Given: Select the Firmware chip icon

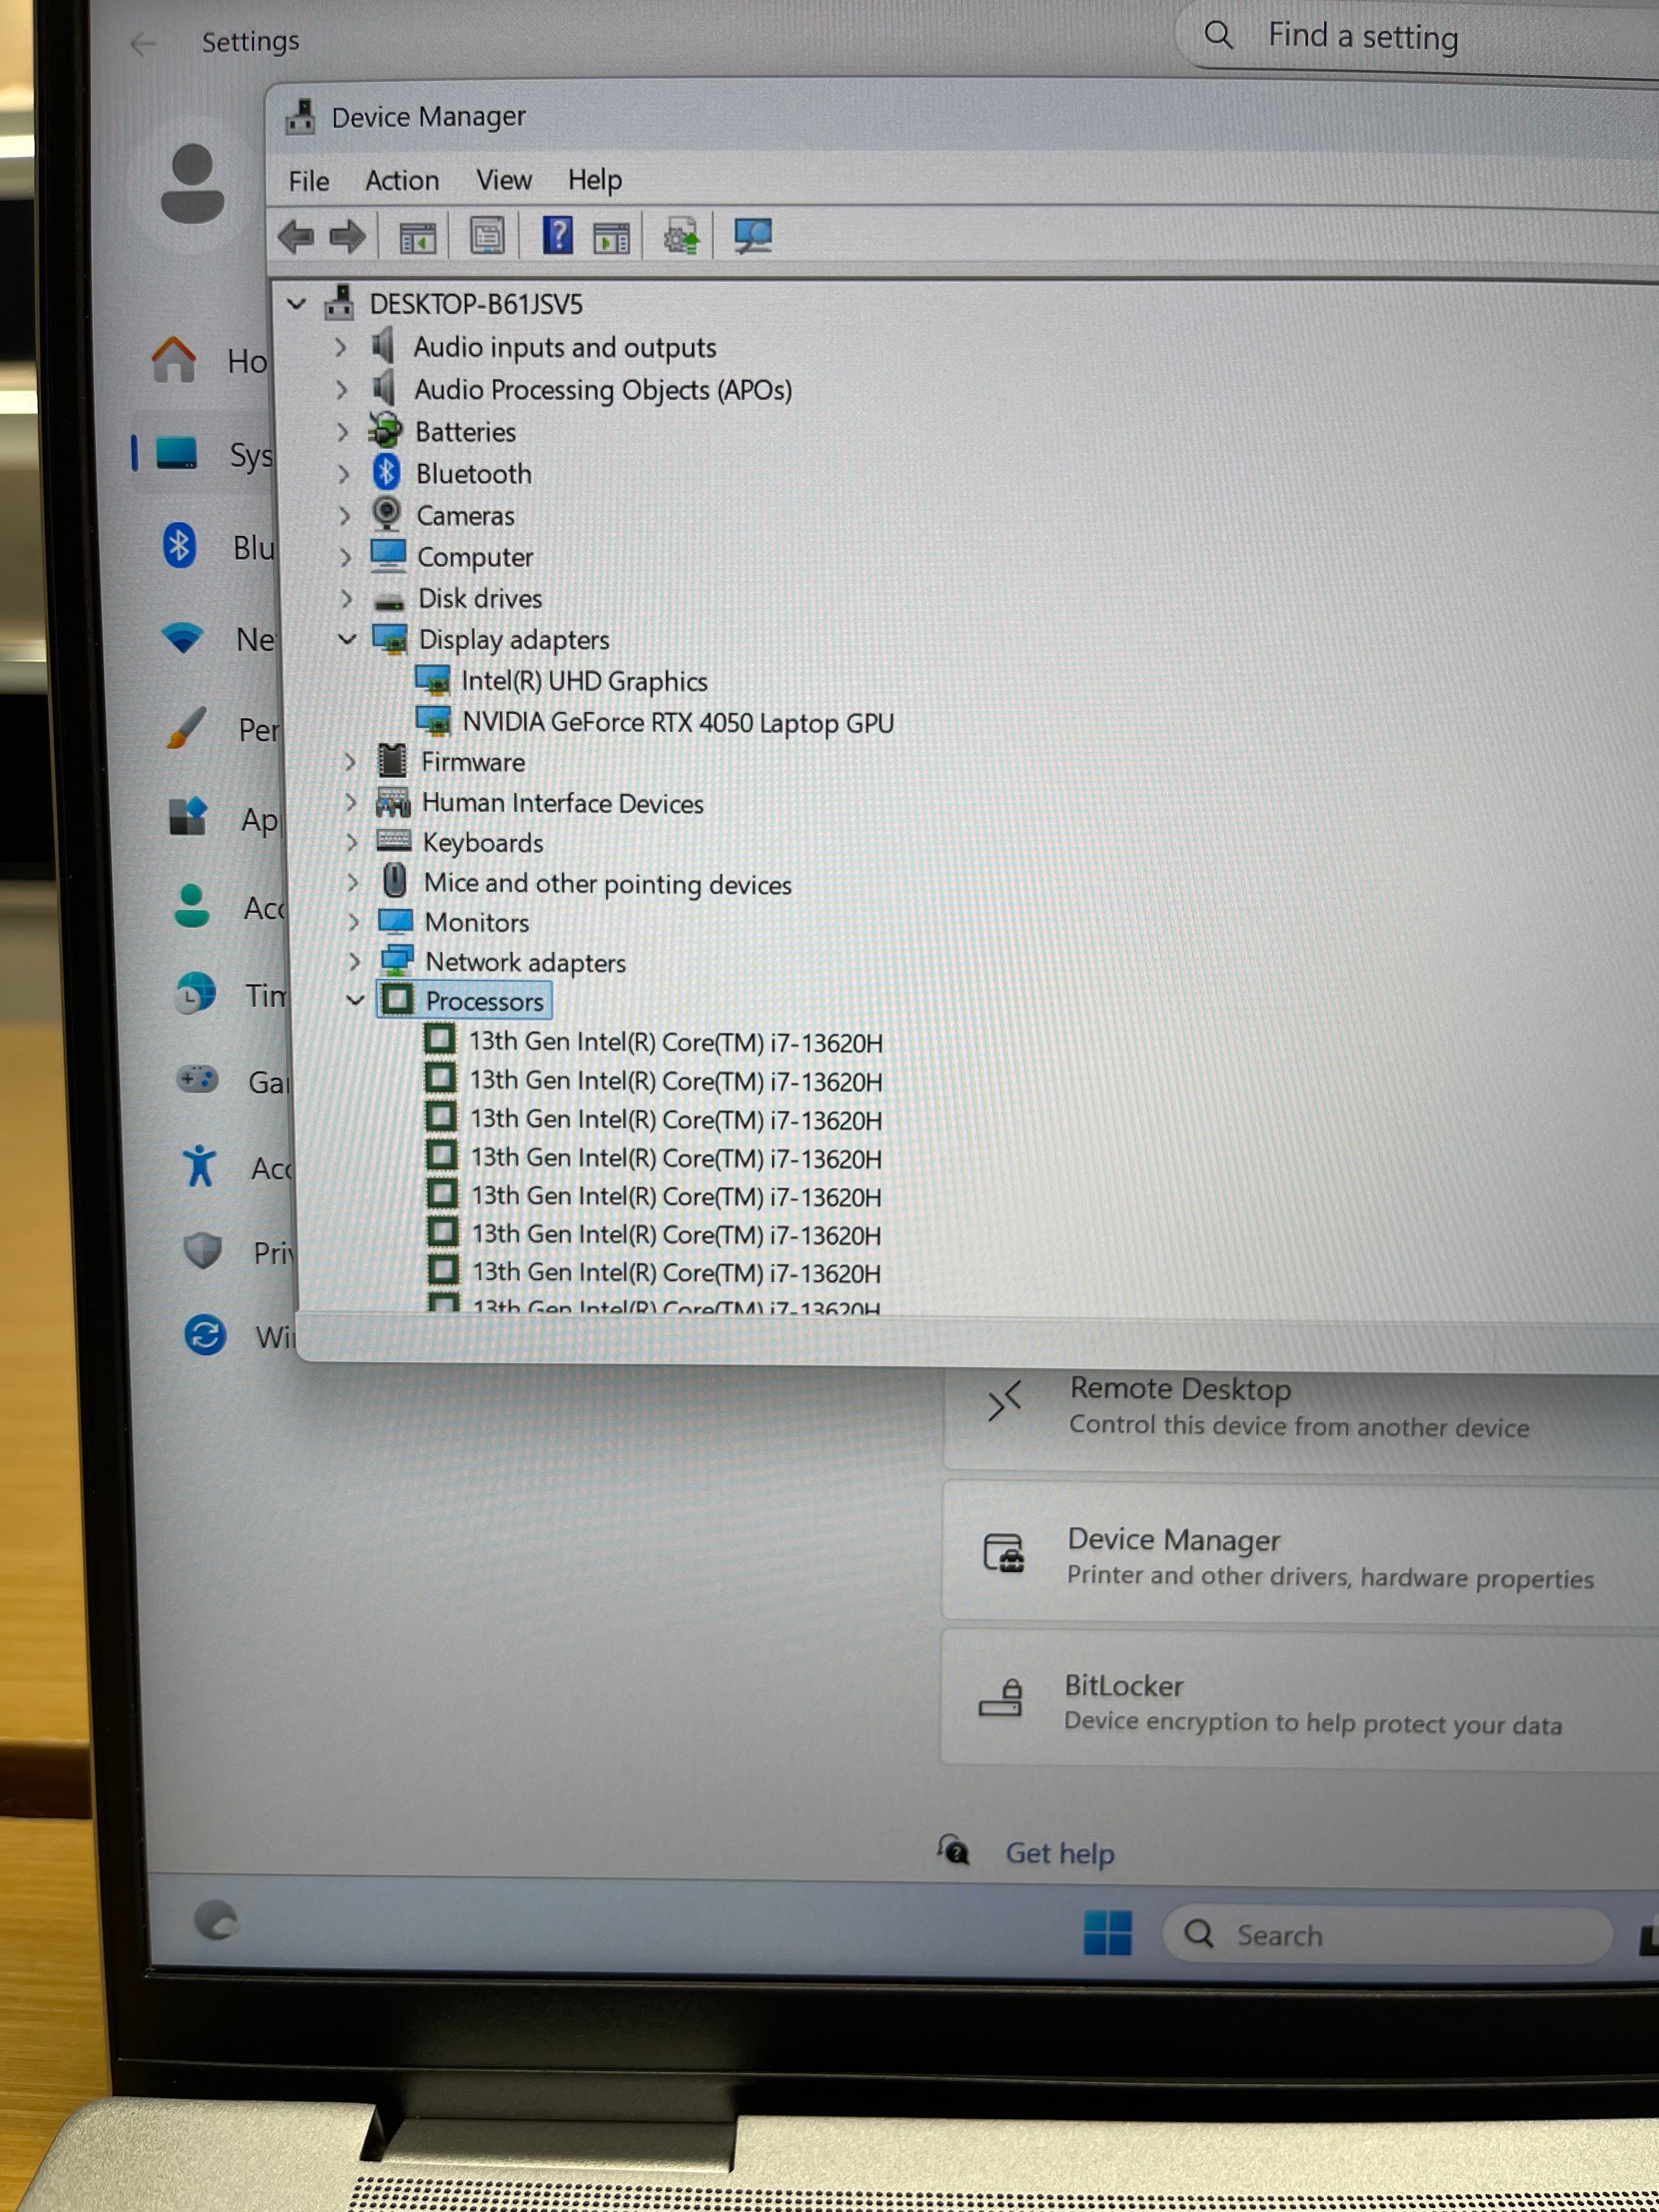Looking at the screenshot, I should coord(392,761).
